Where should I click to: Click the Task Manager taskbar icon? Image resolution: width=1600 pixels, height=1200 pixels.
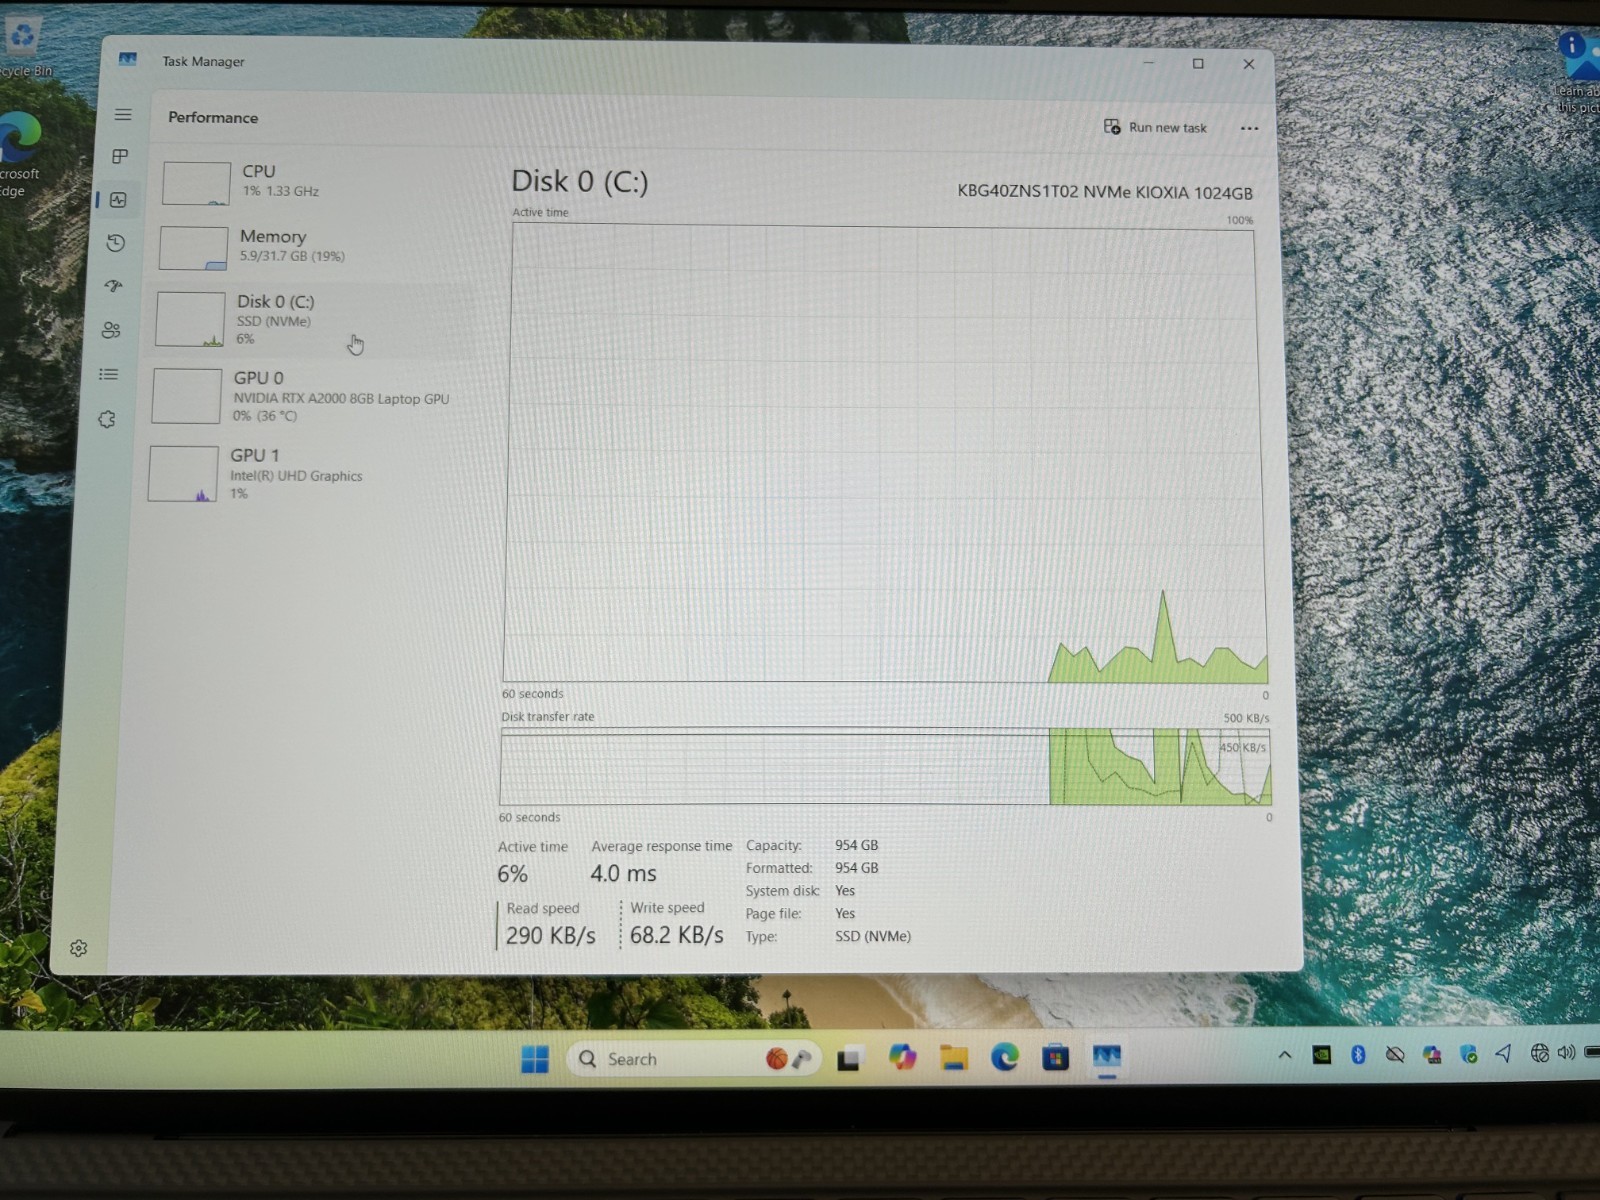pyautogui.click(x=1106, y=1056)
